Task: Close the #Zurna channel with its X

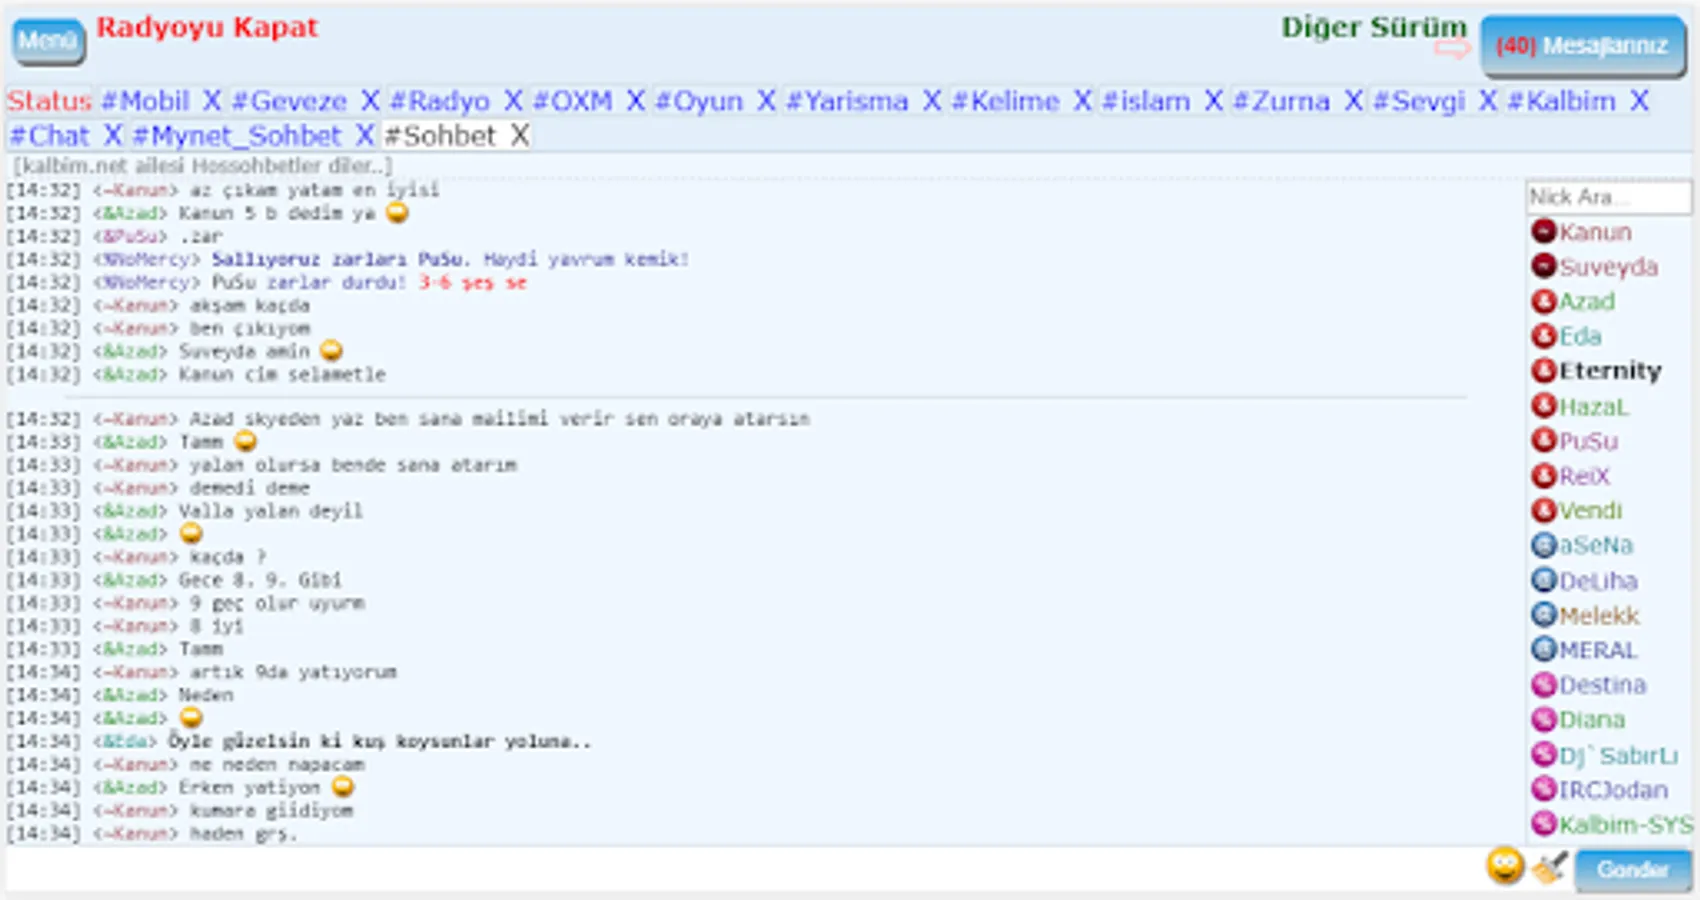Action: coord(1354,101)
